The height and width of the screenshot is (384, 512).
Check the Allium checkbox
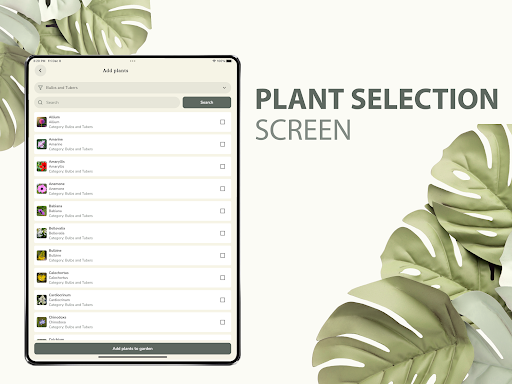pos(223,122)
